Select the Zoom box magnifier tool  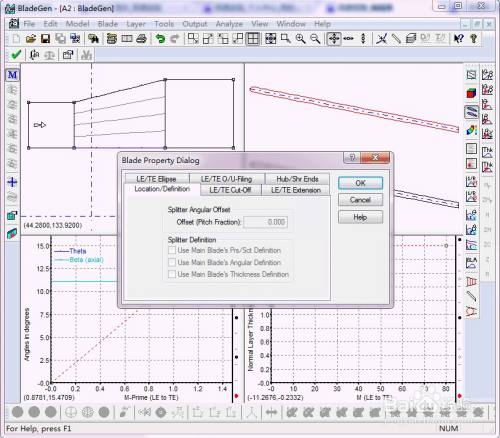[285, 39]
